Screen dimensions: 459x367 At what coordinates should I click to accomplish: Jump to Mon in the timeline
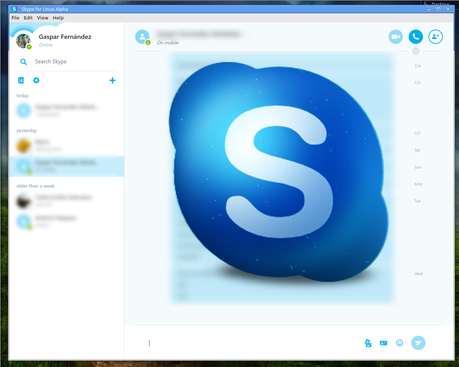418,184
